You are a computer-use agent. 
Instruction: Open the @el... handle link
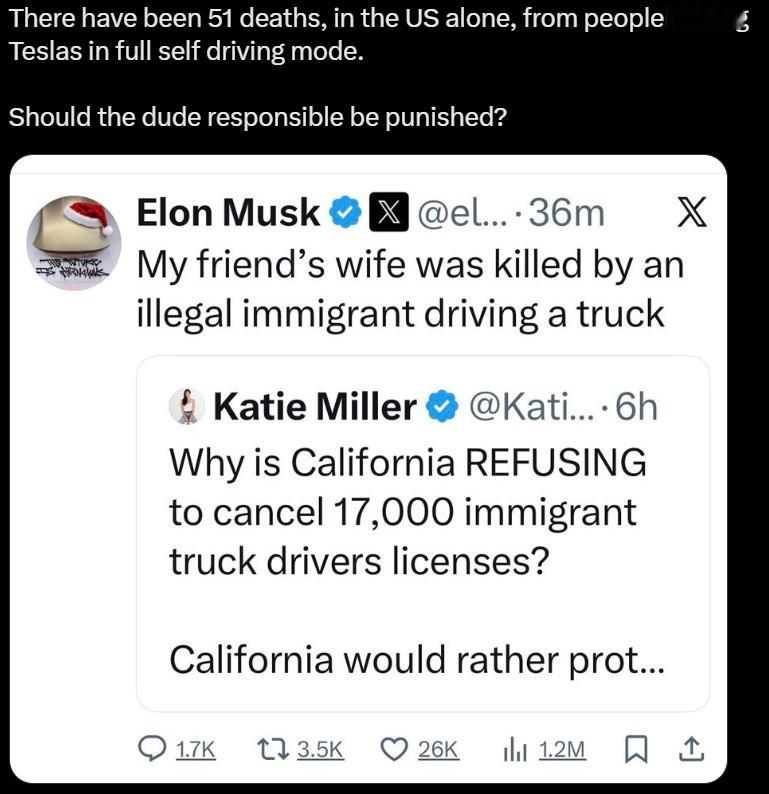[457, 212]
